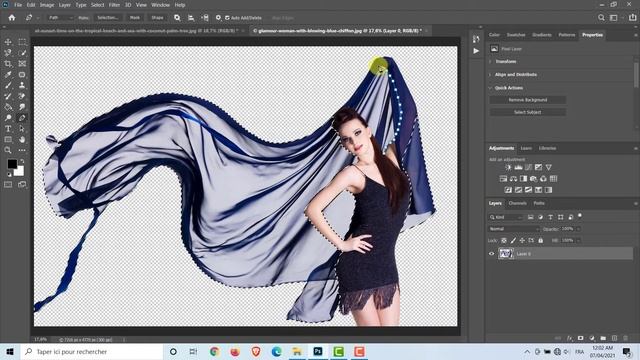
Task: Select the Horizontal Type tool
Action: click(x=8, y=129)
